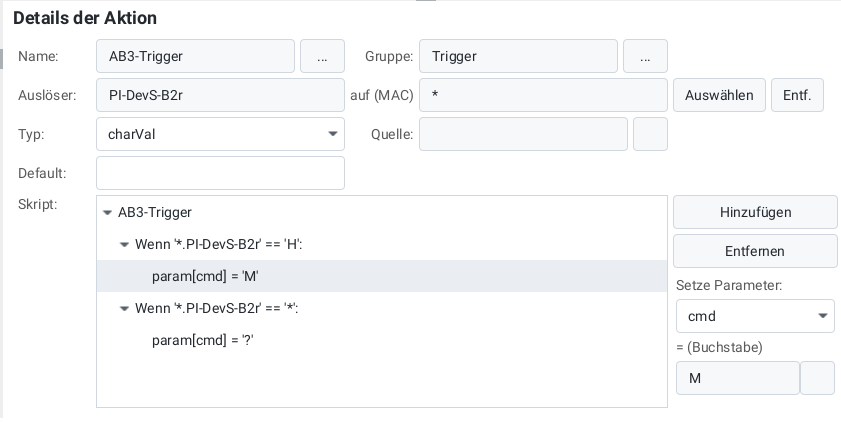Click the Gruppe field containing Trigger

(x=518, y=57)
